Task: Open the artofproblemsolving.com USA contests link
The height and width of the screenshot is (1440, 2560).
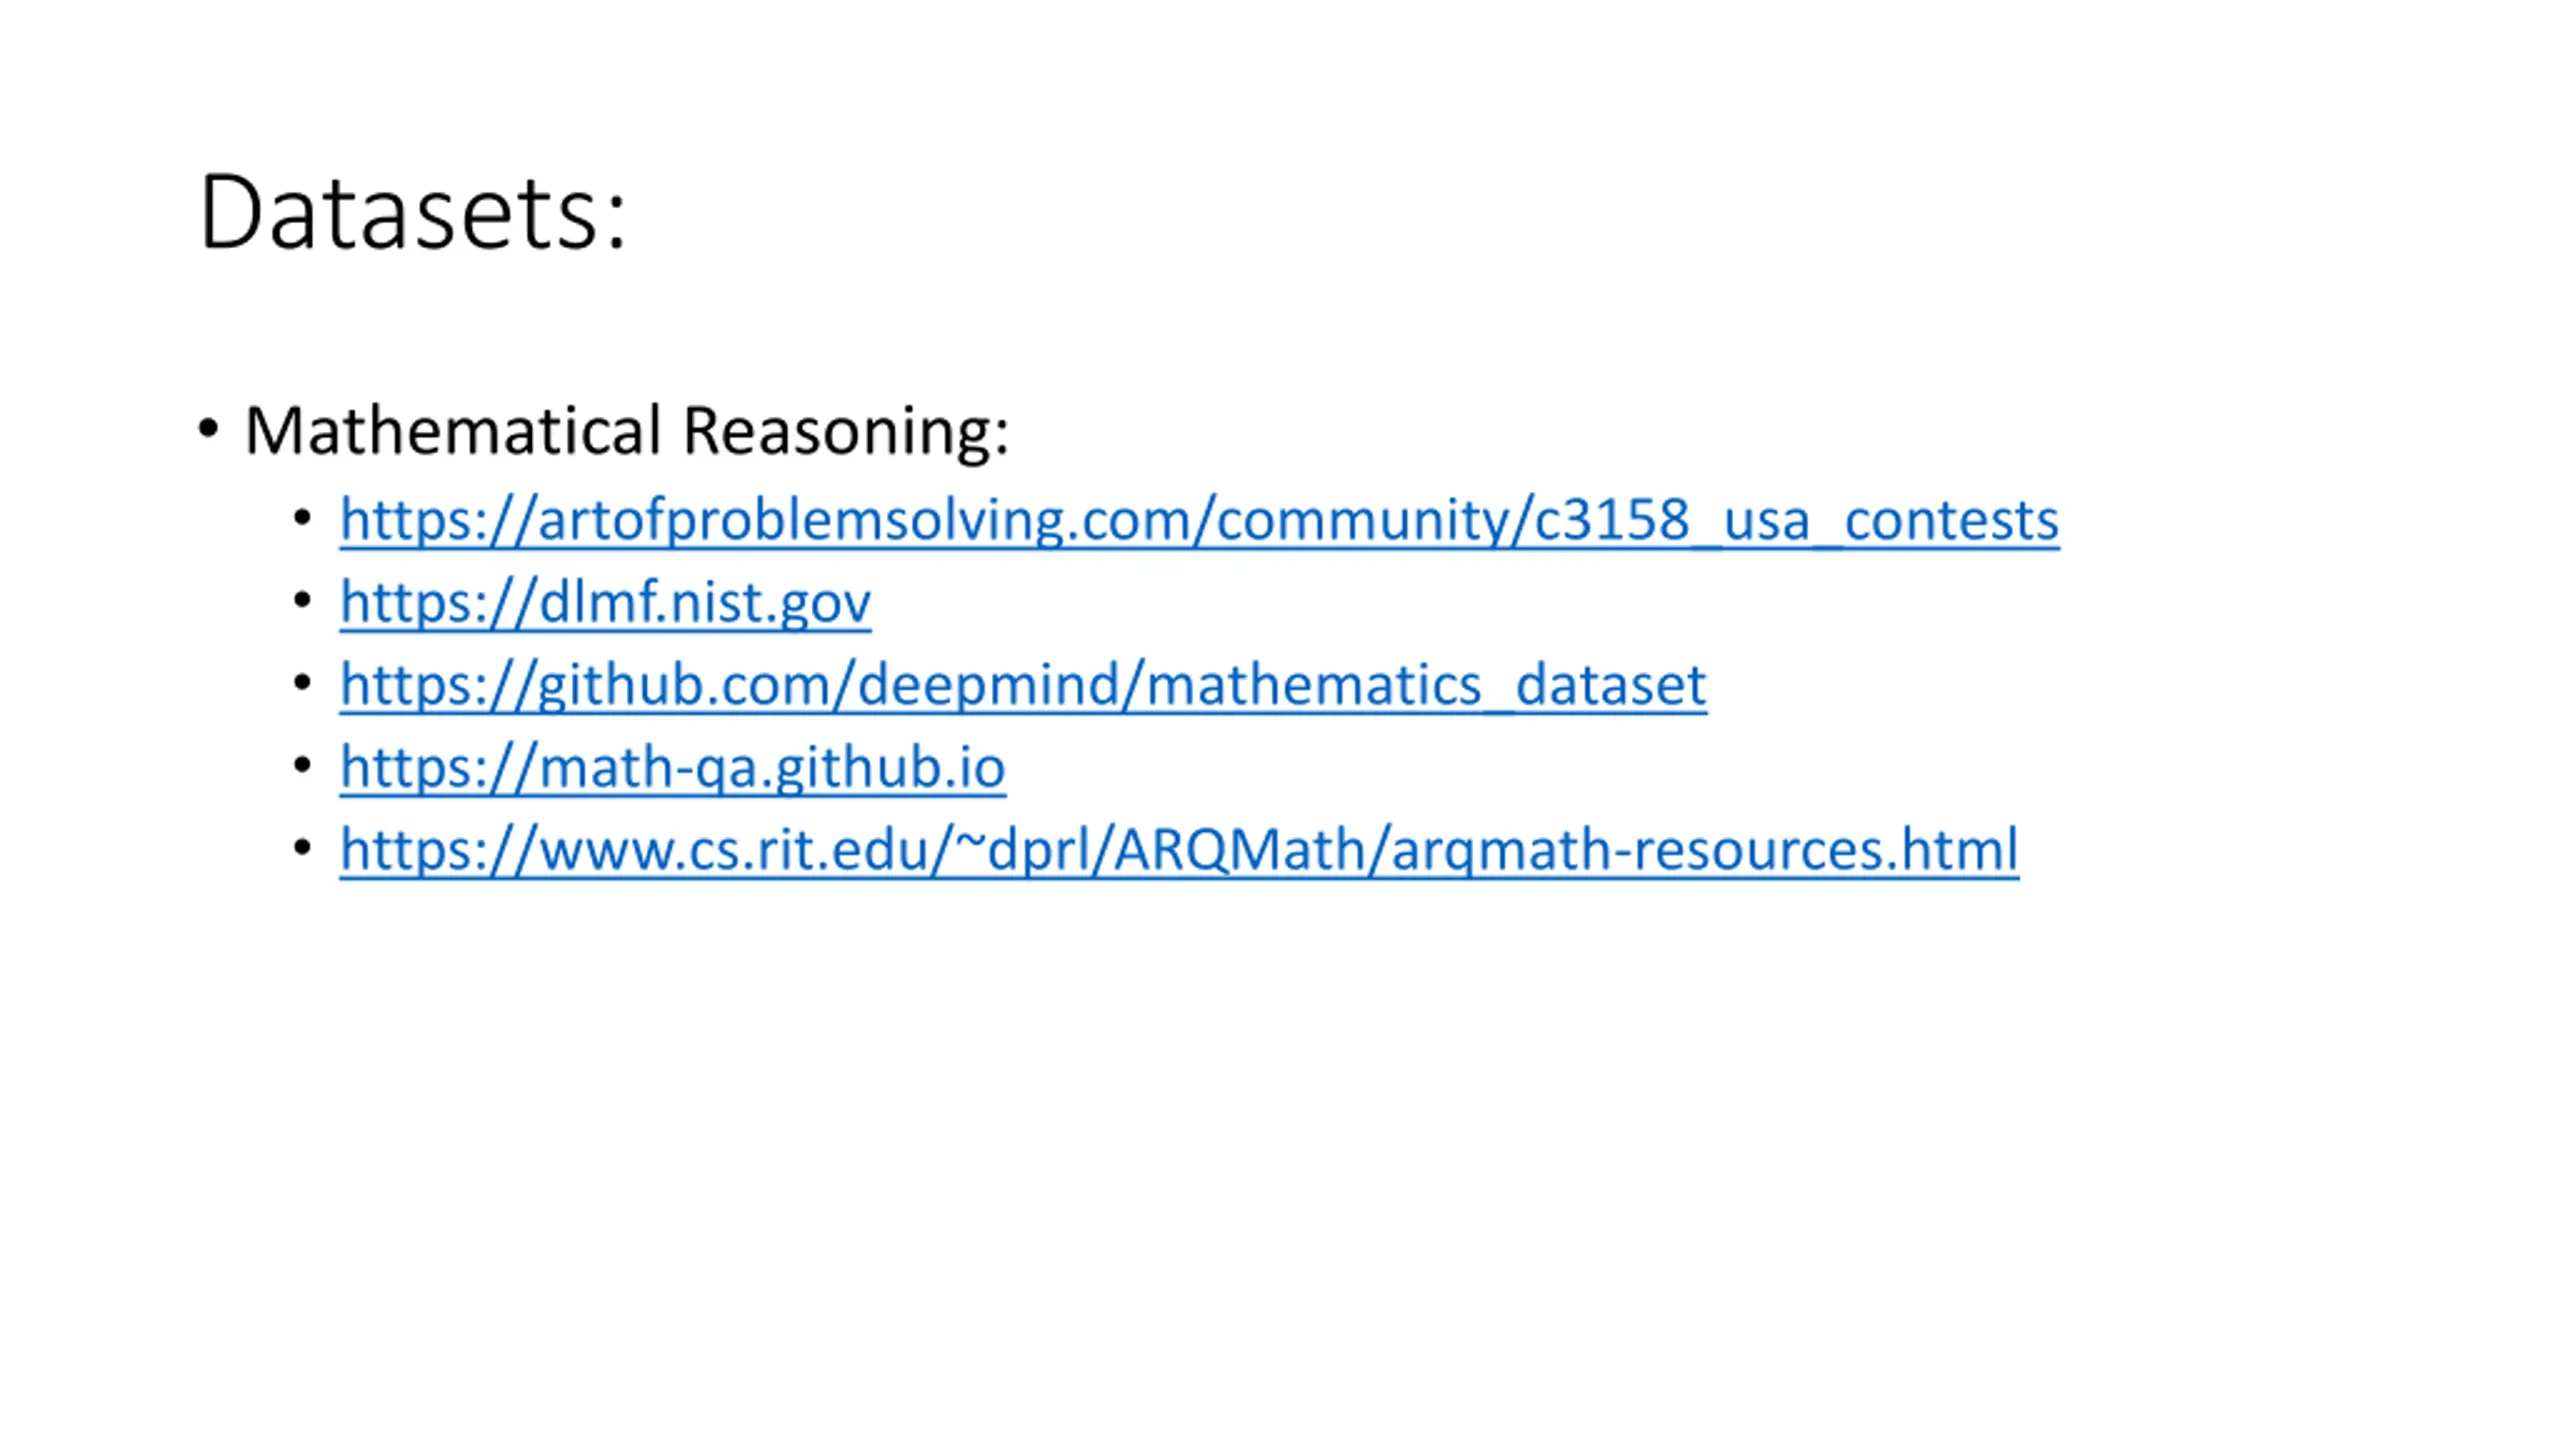Action: tap(1199, 520)
